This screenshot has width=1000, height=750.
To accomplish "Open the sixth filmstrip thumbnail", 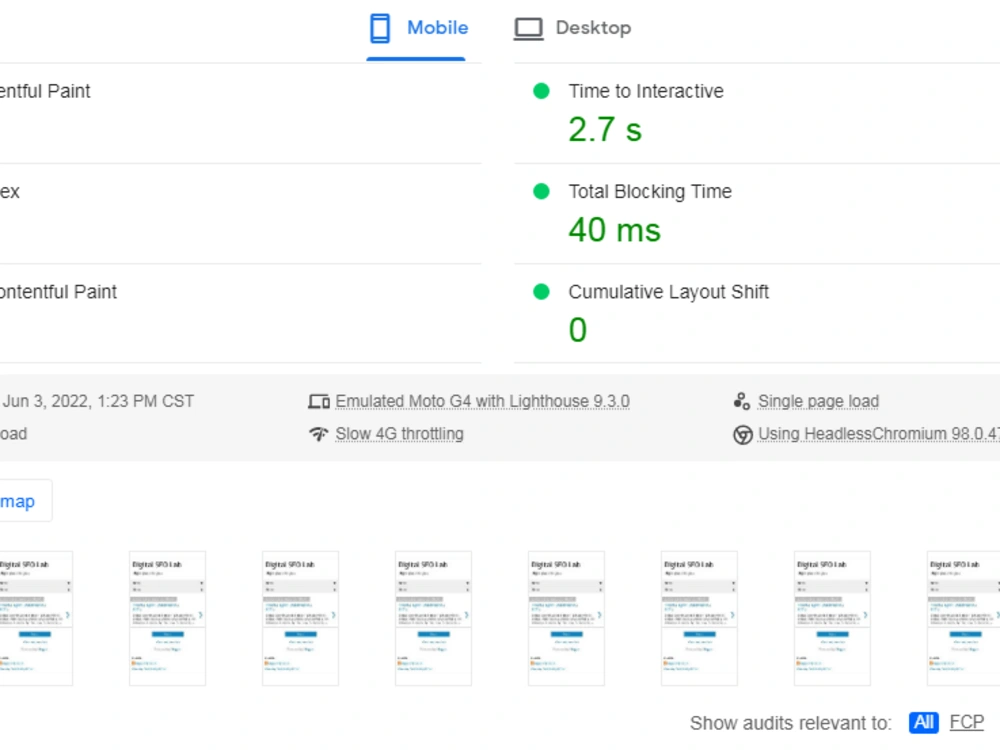I will [700, 619].
